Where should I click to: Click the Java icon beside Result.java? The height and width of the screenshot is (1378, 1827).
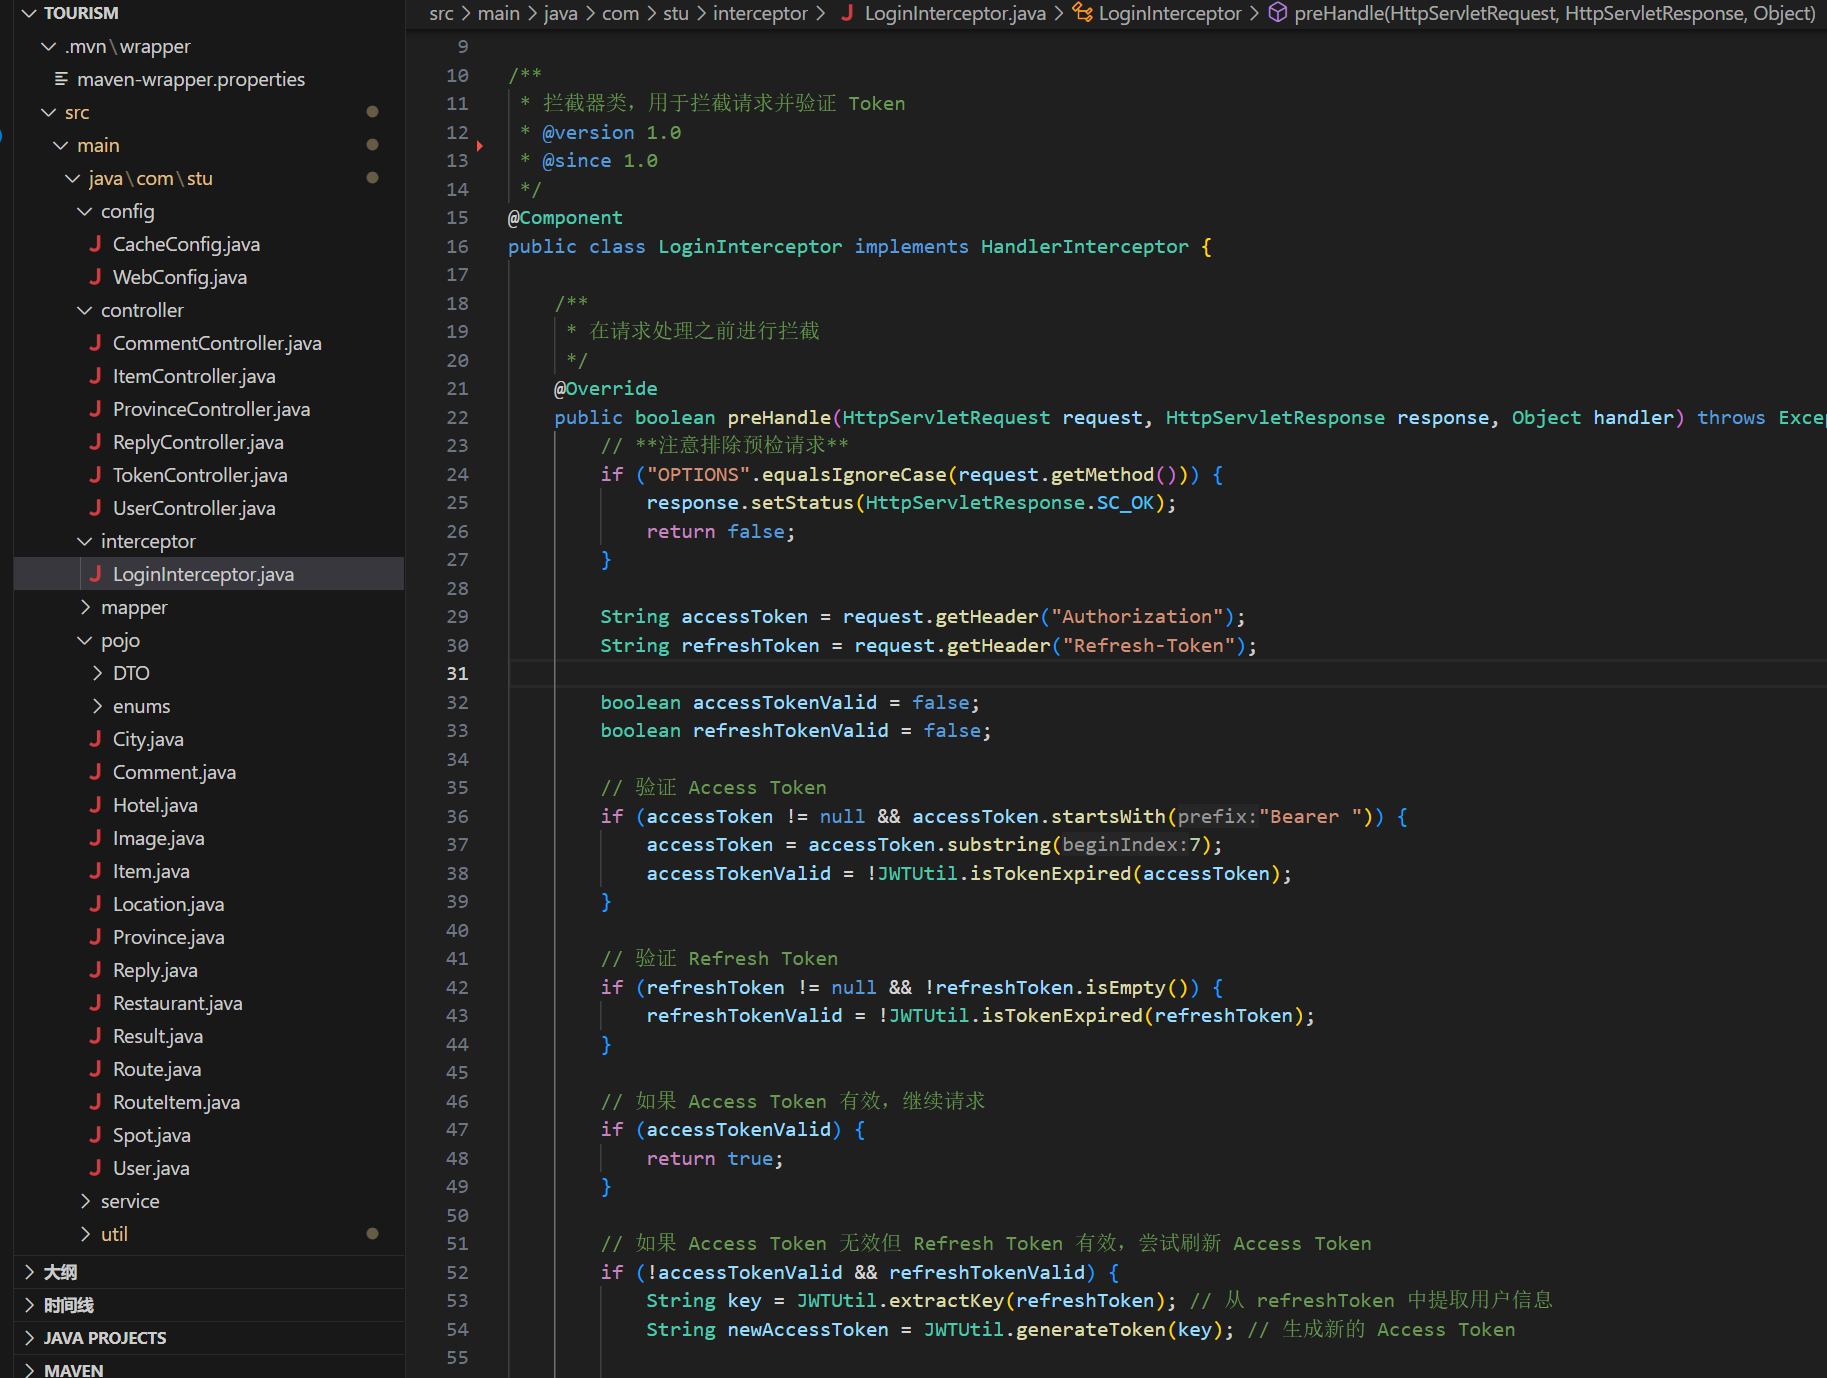96,1036
